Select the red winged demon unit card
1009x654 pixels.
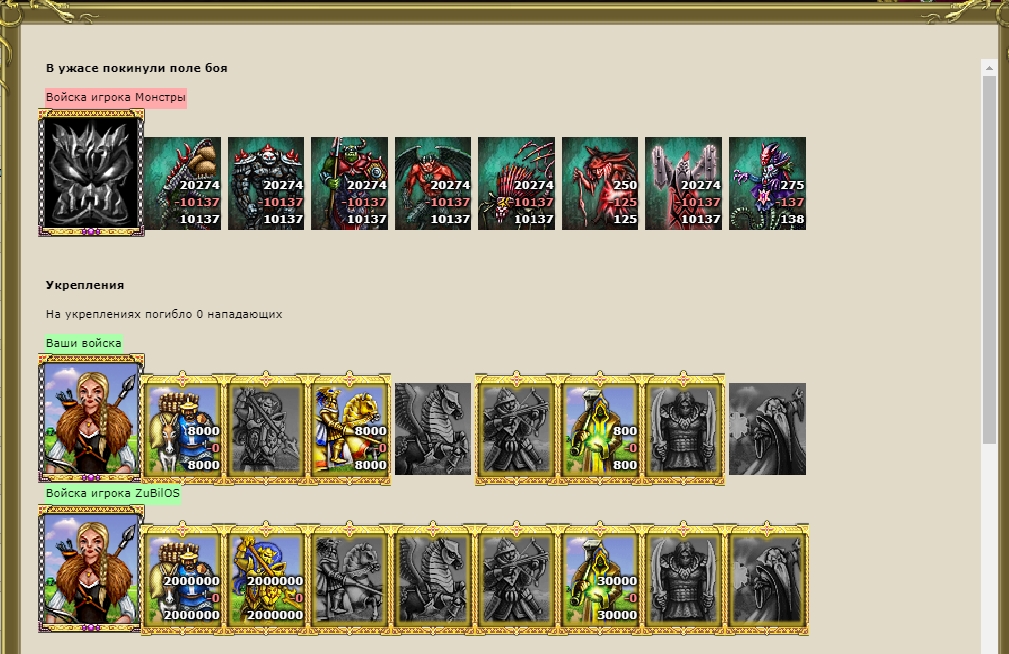[432, 183]
